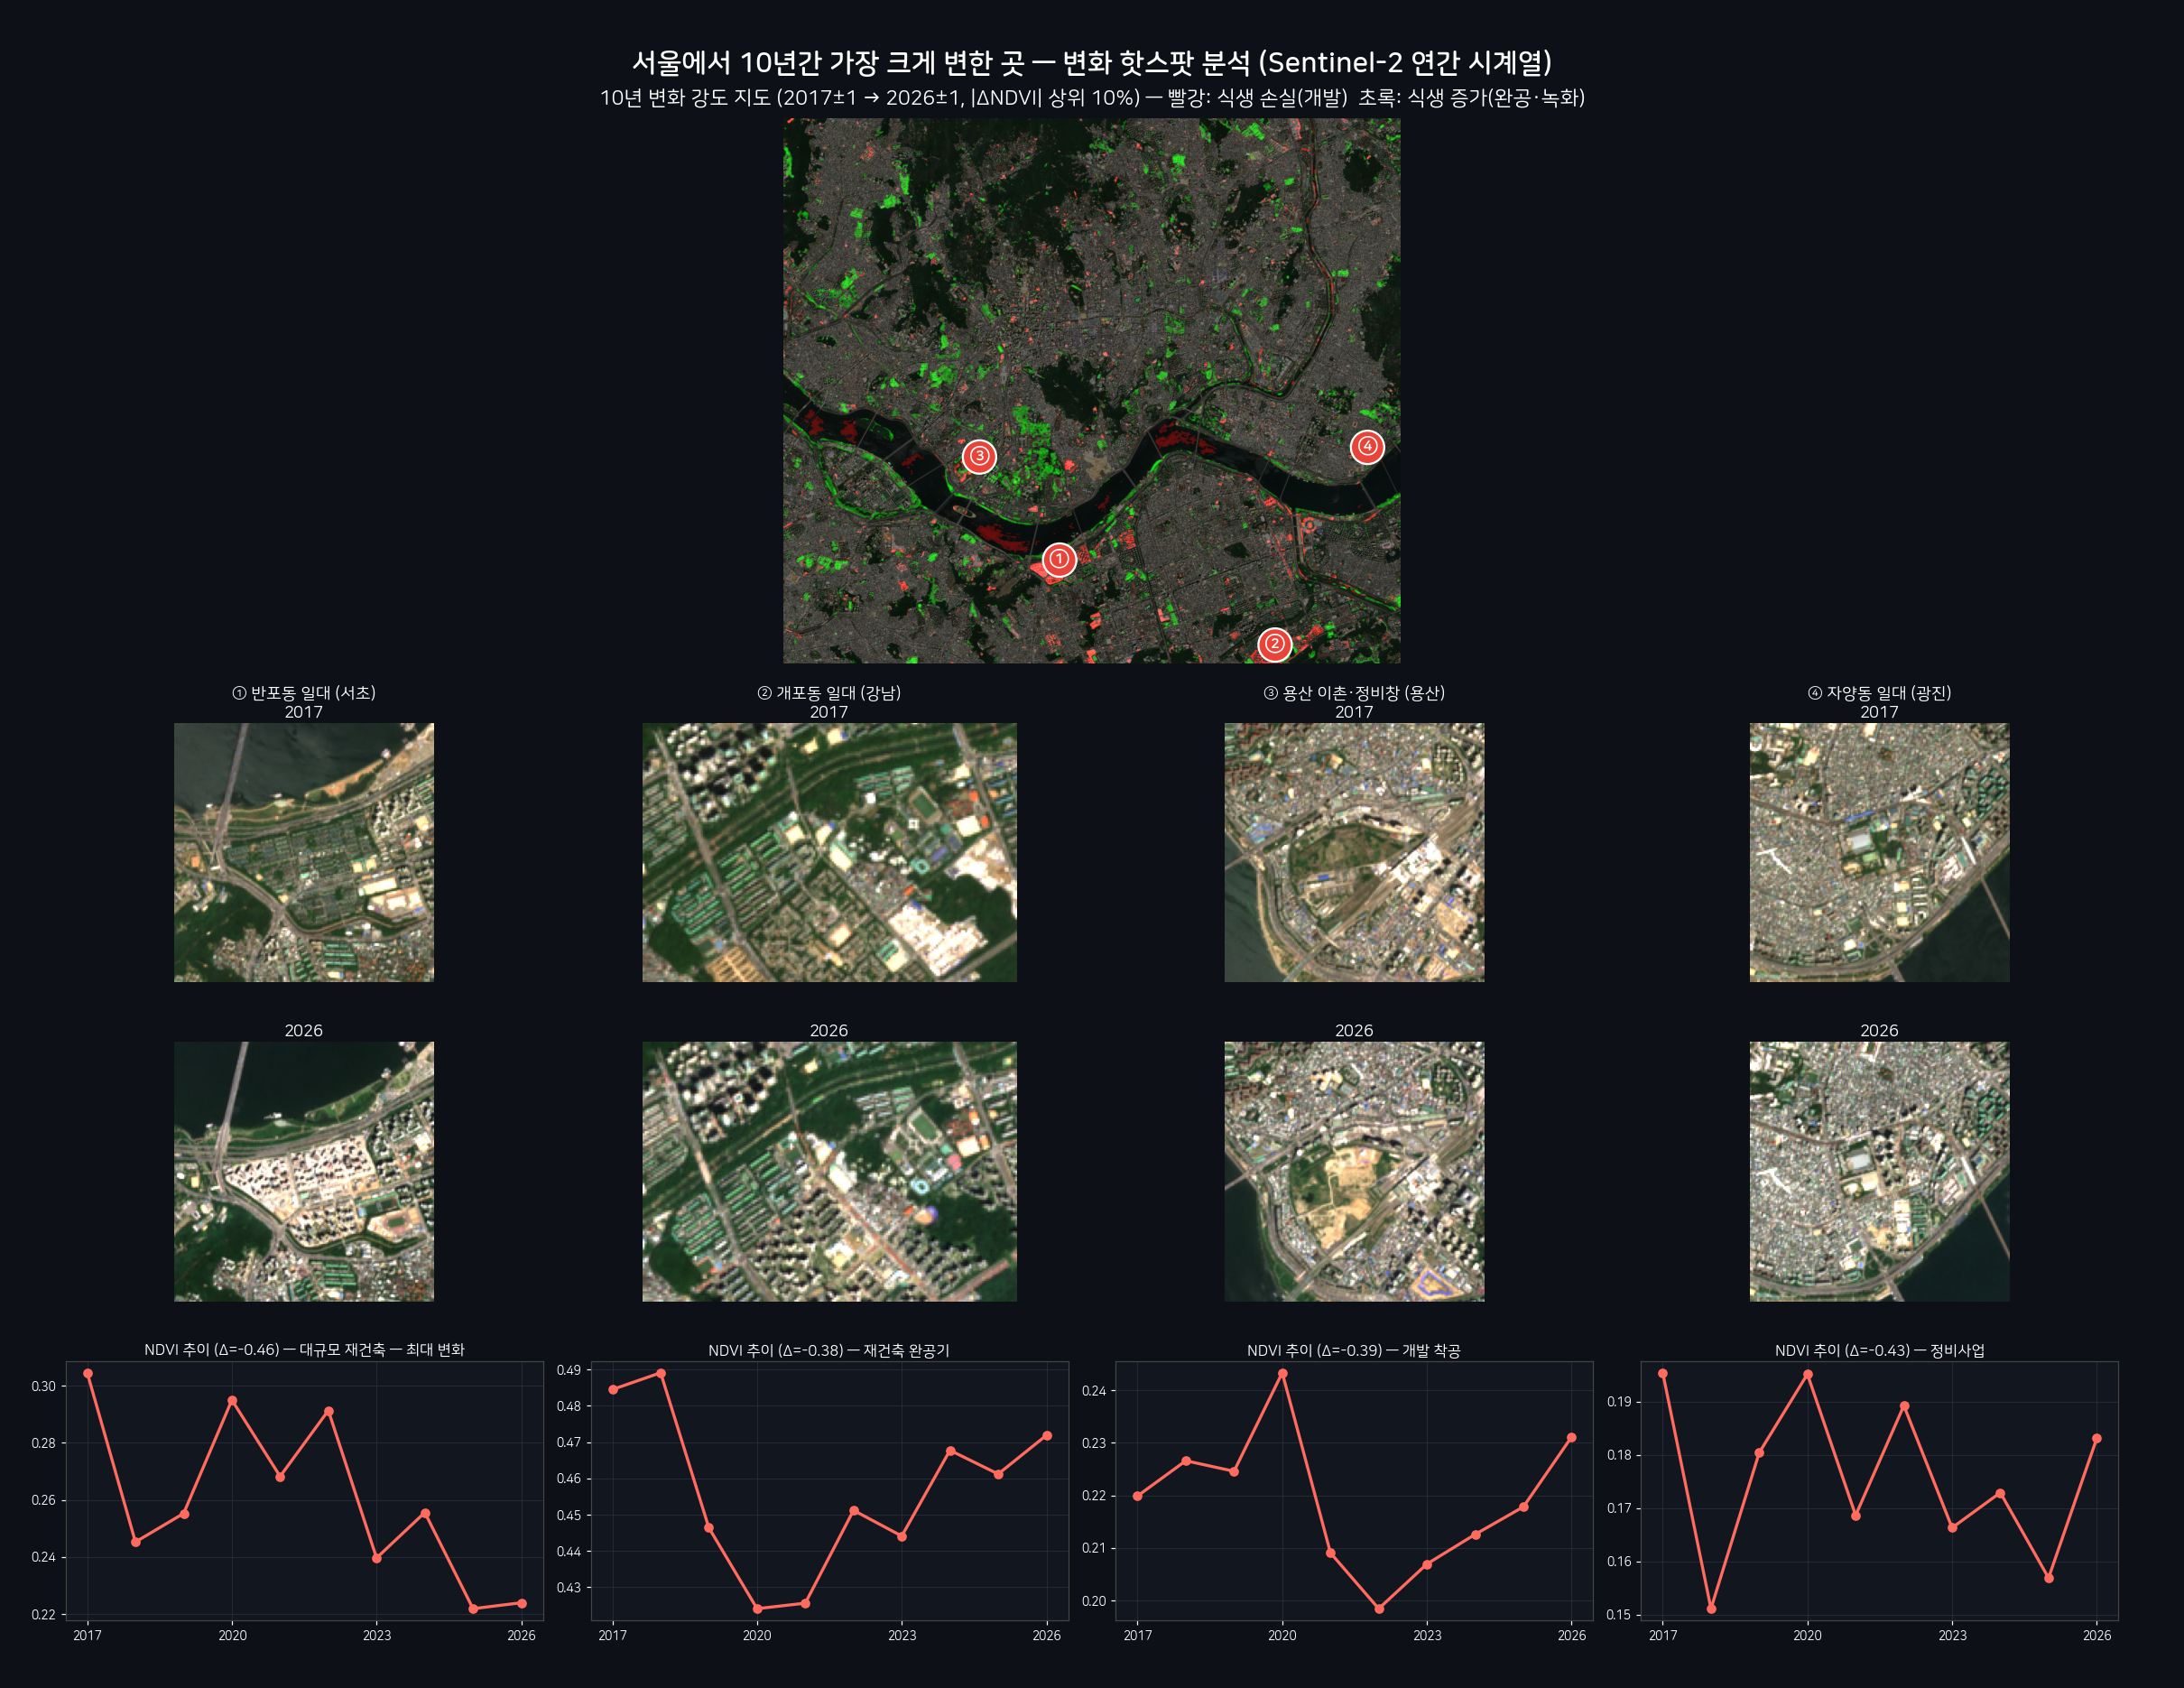The height and width of the screenshot is (1688, 2184).
Task: Select the 2026 Jayang-dong satellite image
Action: [1879, 1171]
